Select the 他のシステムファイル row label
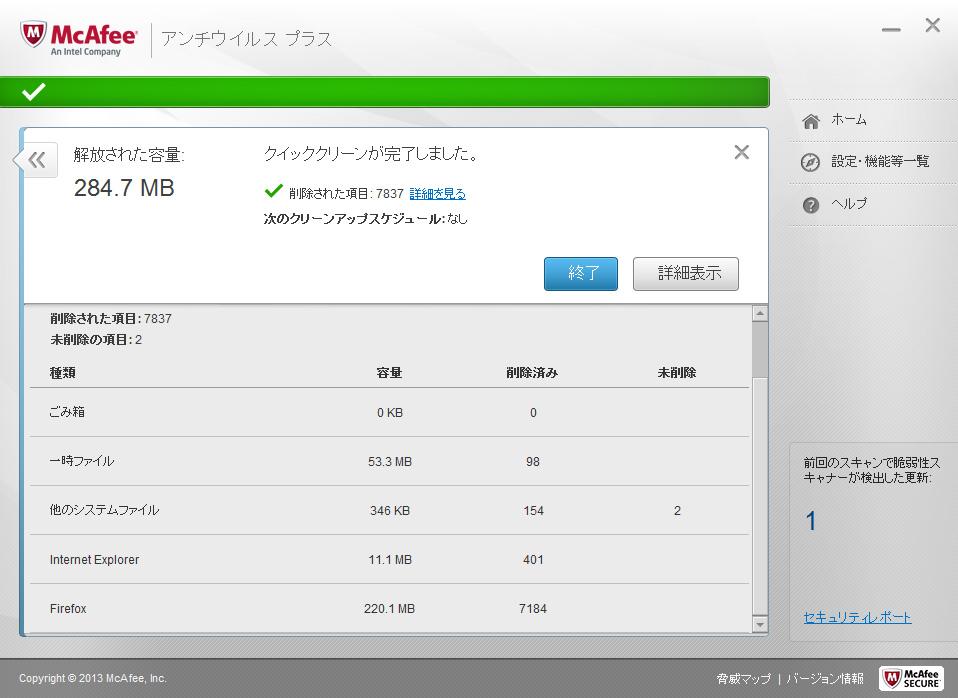 [x=104, y=510]
